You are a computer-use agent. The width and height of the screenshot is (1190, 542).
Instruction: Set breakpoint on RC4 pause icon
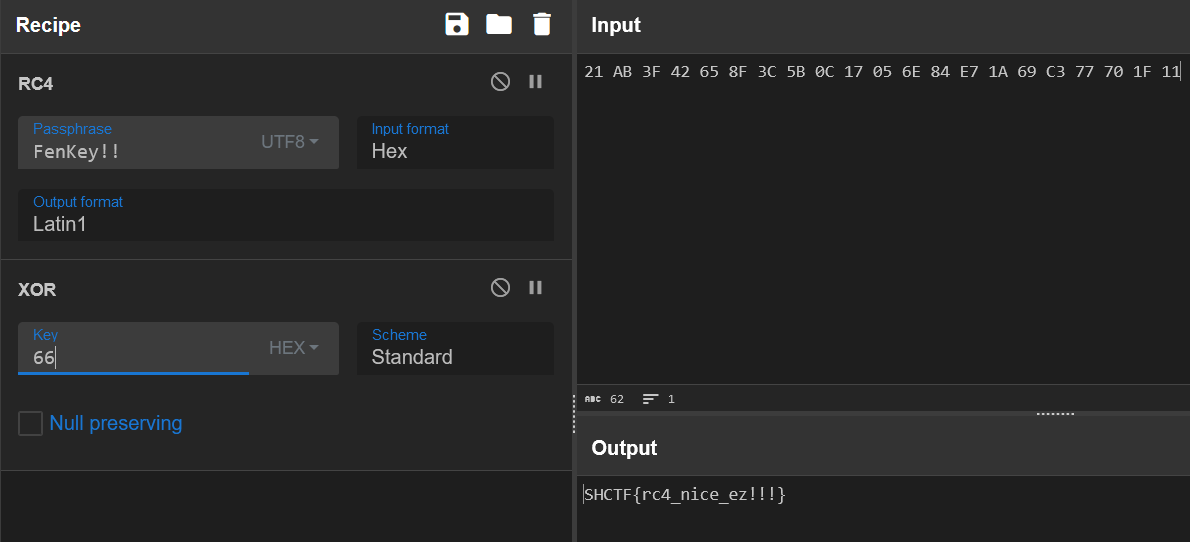536,81
